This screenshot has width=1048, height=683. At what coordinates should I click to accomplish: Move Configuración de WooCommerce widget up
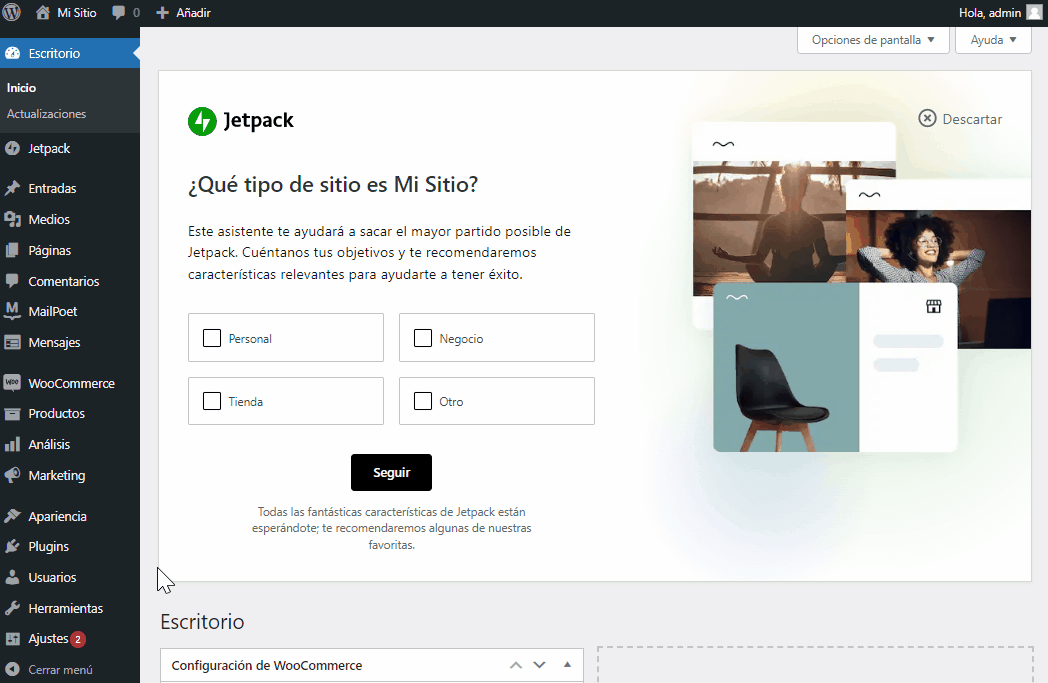(515, 665)
